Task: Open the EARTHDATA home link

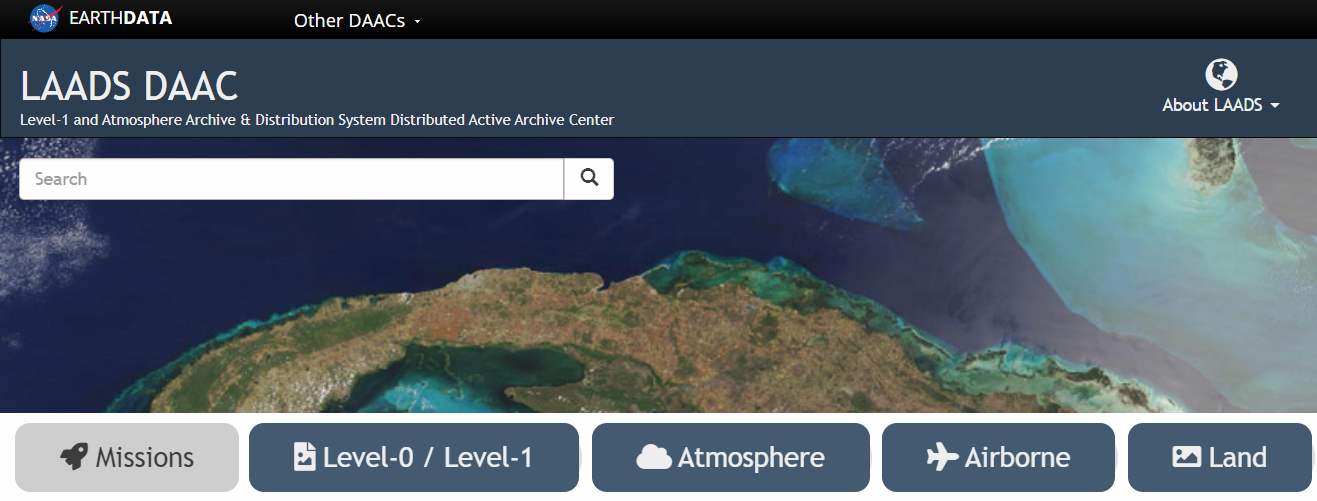Action: tap(121, 18)
